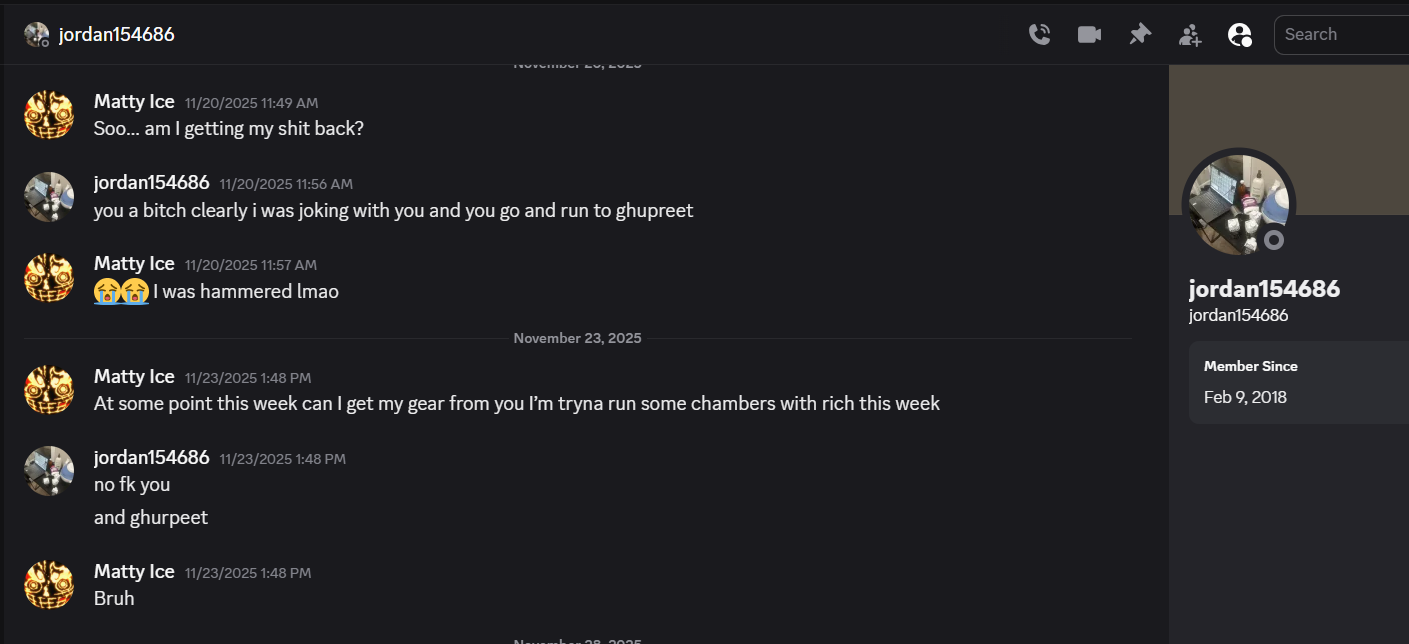Screen dimensions: 1409x644
Task: Click jordan154686's avatar on 11:56 AM message
Action: (49, 197)
